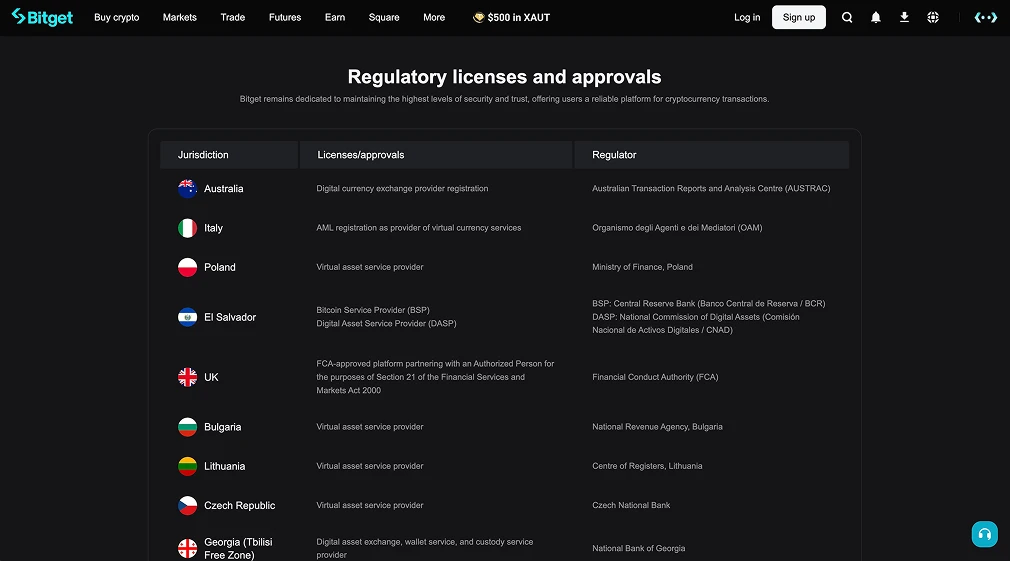Open the Earn menu

click(335, 17)
